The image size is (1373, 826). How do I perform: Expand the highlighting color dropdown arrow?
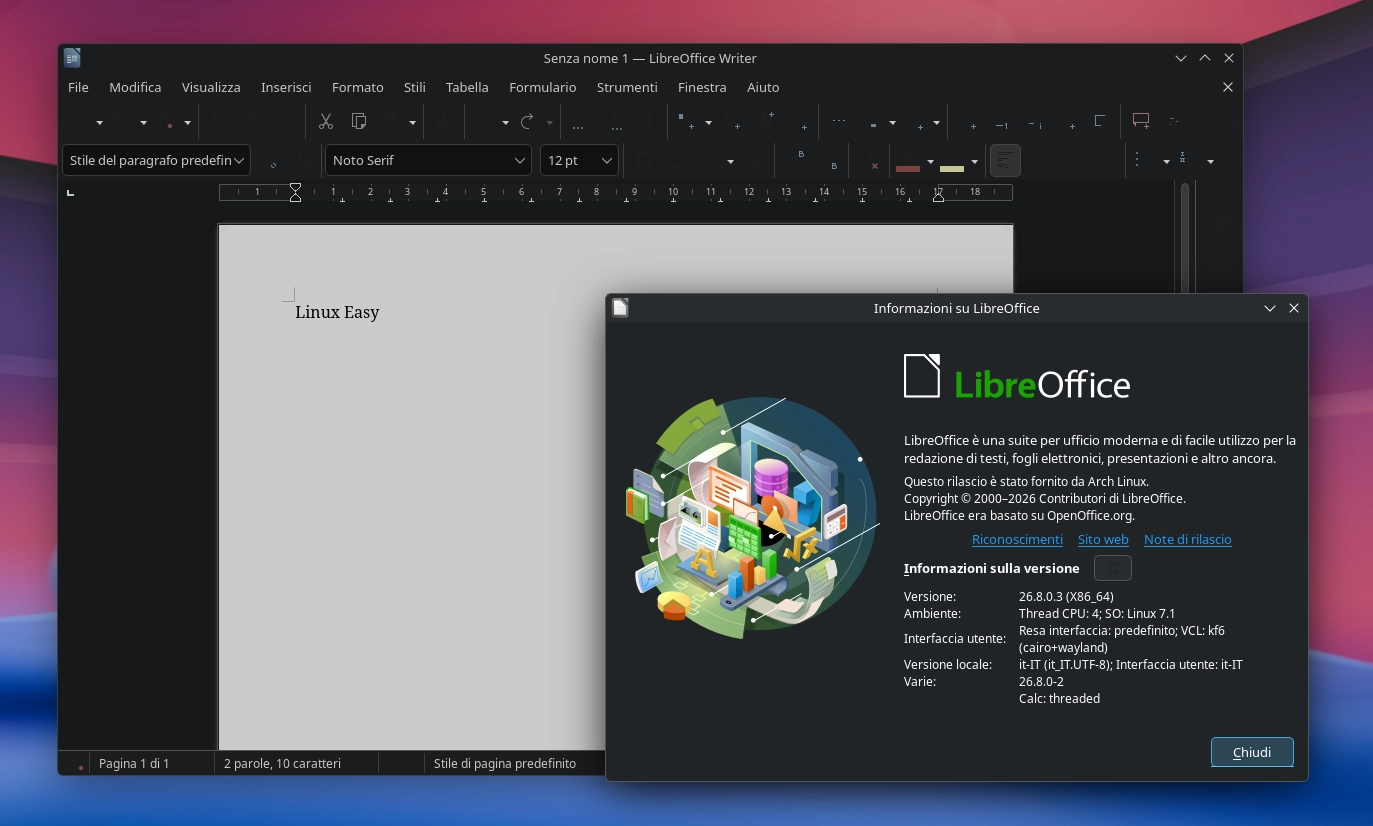point(975,160)
